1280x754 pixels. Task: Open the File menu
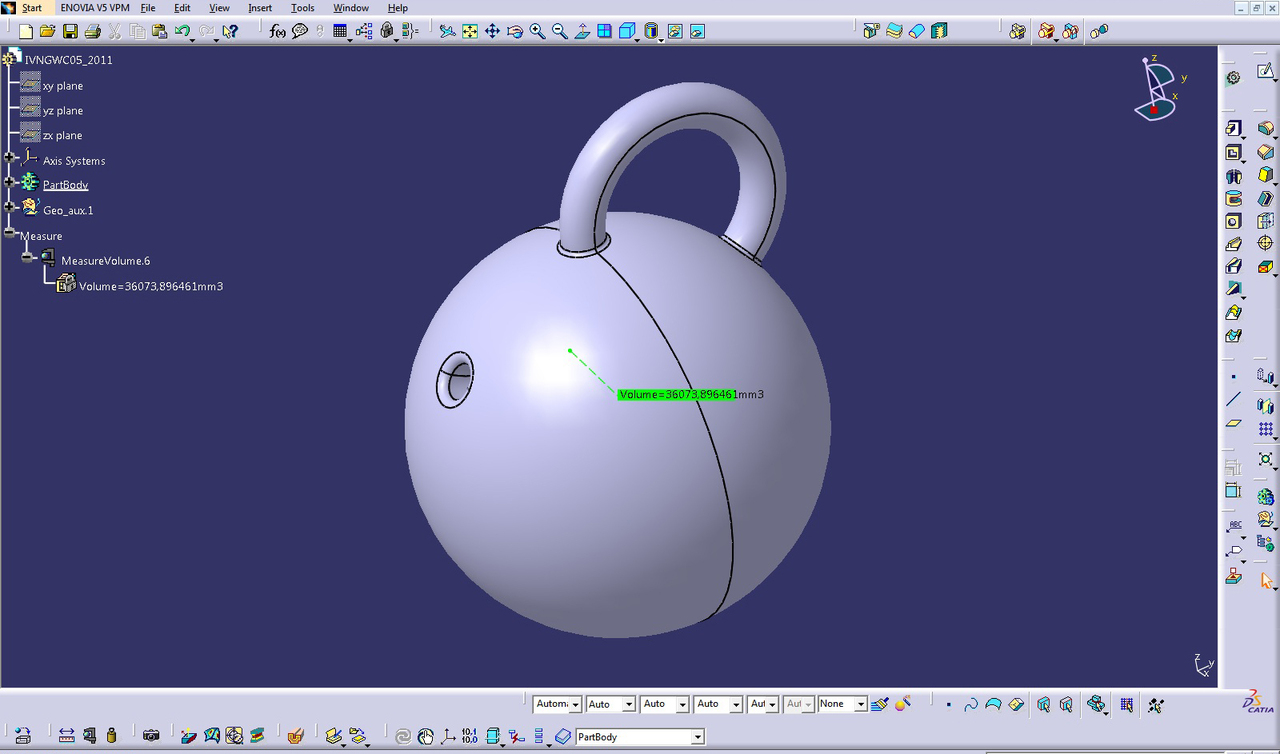(148, 8)
